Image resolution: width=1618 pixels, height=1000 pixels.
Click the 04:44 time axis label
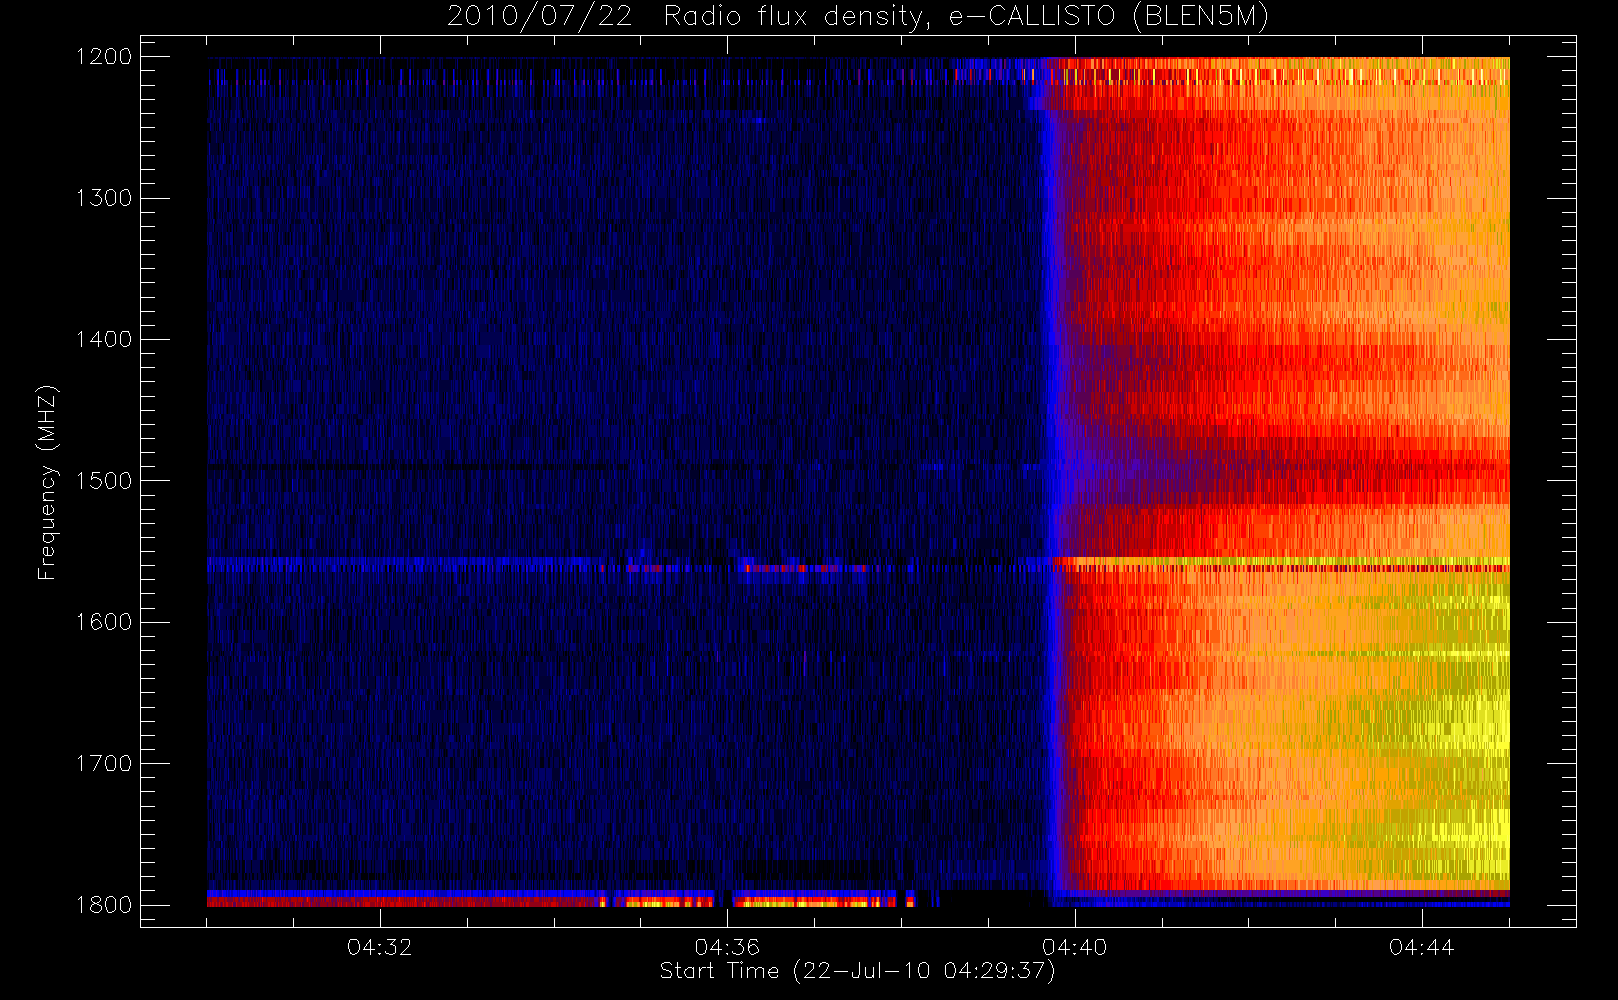(x=1422, y=947)
